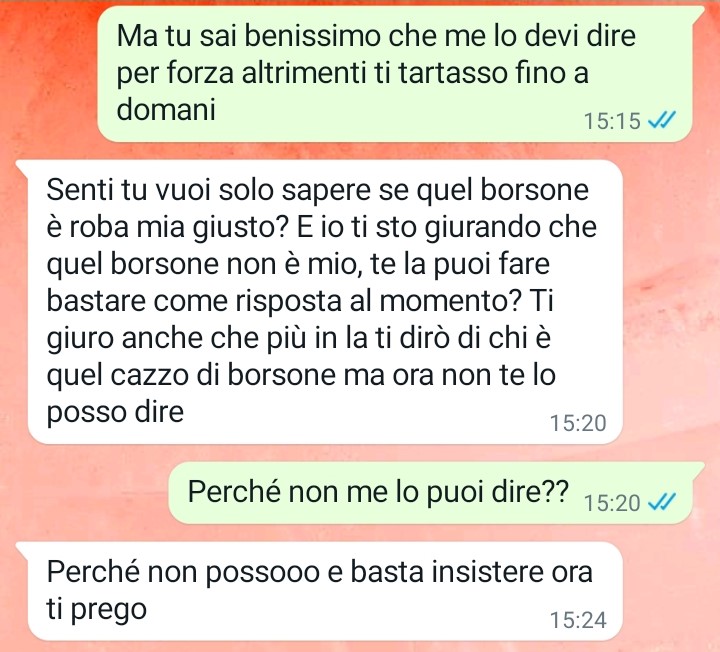Click the 15:20 timestamp in the green bubble
Image resolution: width=720 pixels, height=652 pixels.
tap(612, 503)
